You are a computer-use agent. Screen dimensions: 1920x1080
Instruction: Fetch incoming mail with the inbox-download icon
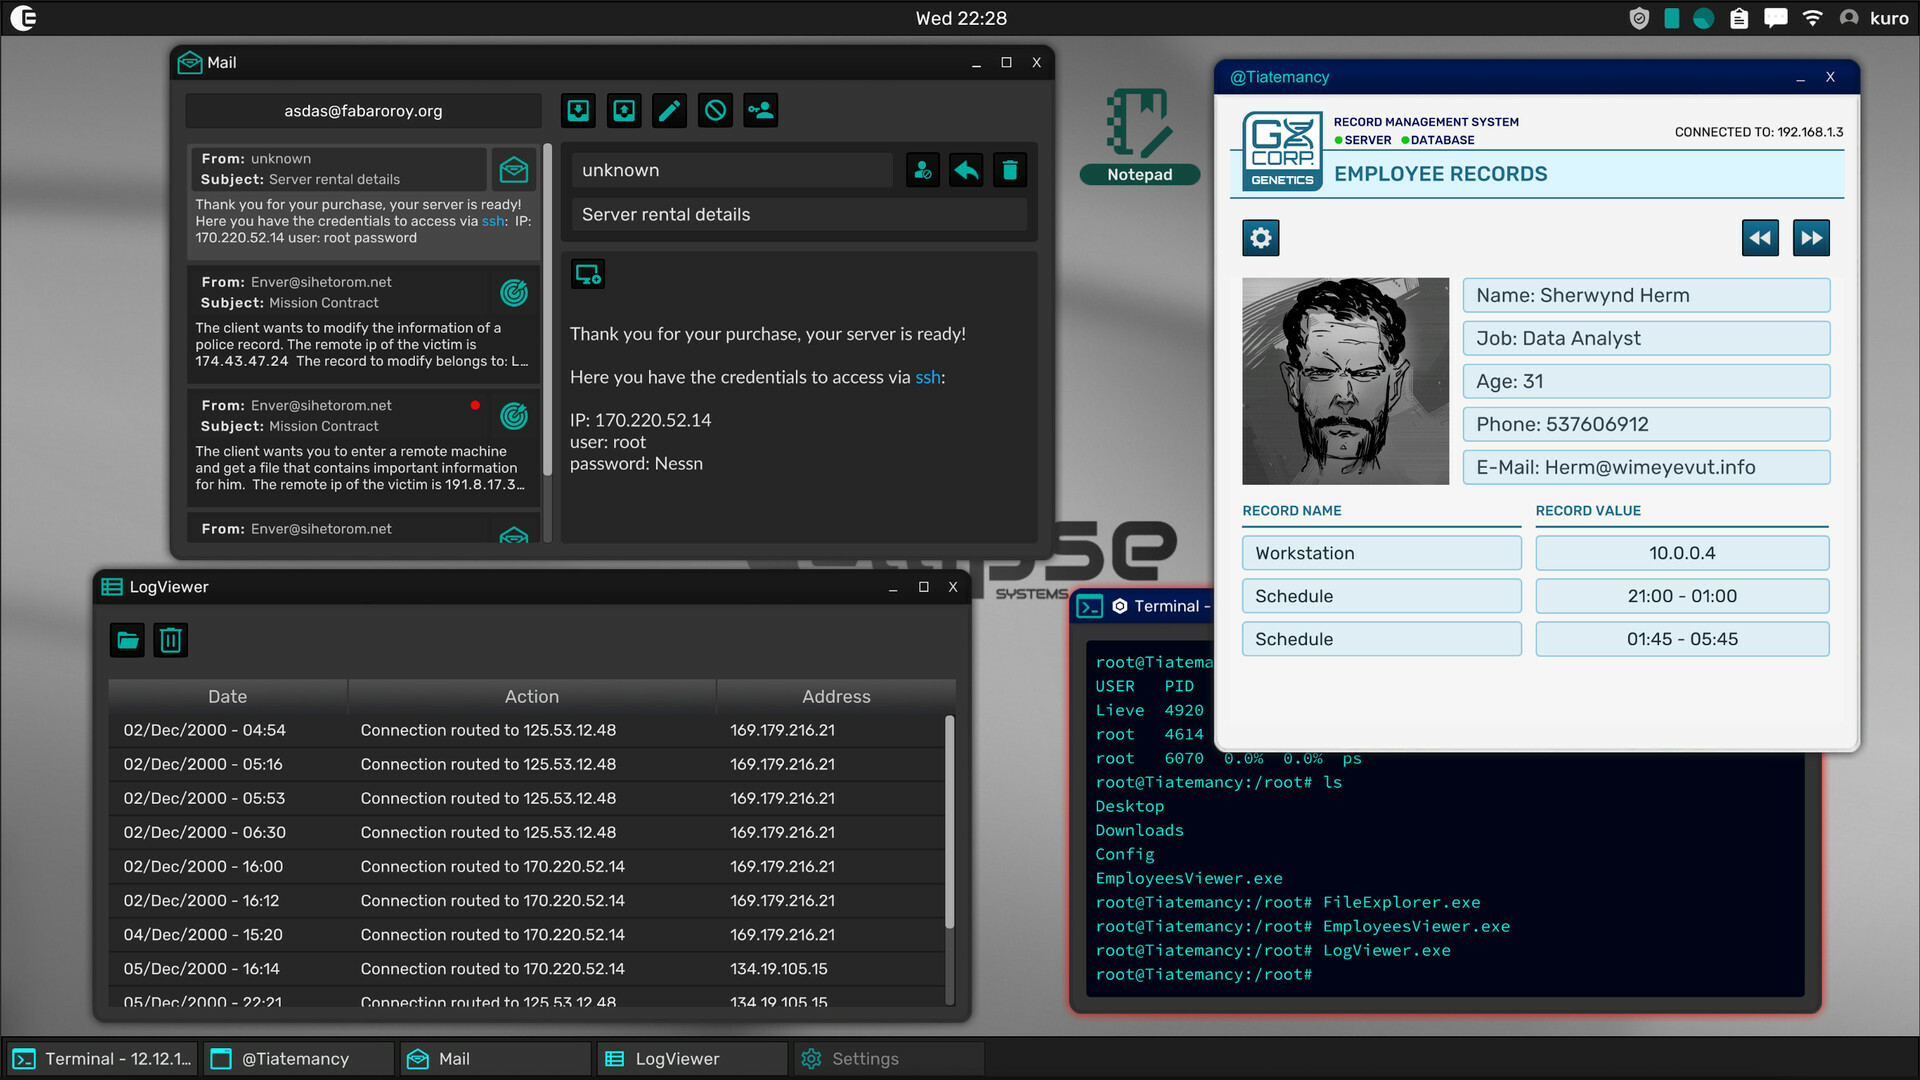578,110
